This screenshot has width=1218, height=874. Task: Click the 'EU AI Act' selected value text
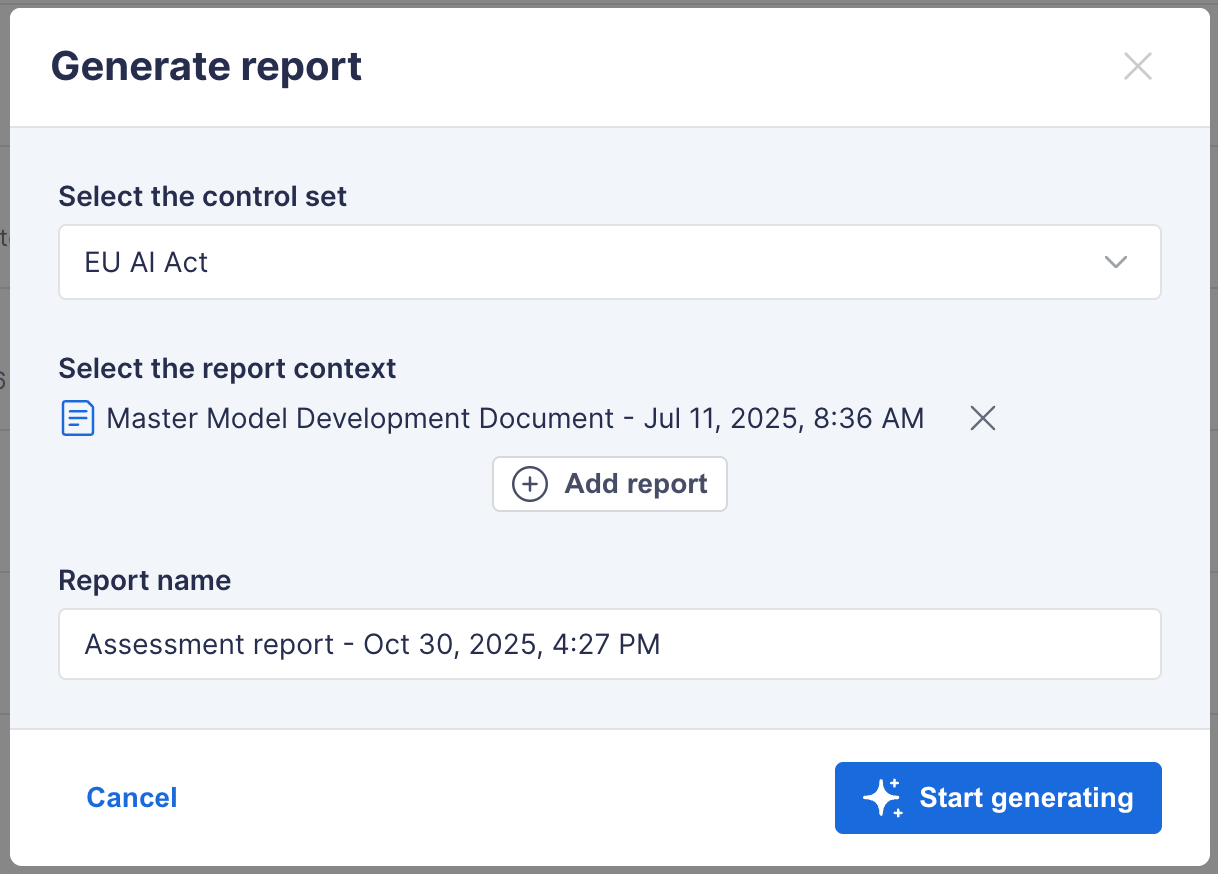point(146,262)
